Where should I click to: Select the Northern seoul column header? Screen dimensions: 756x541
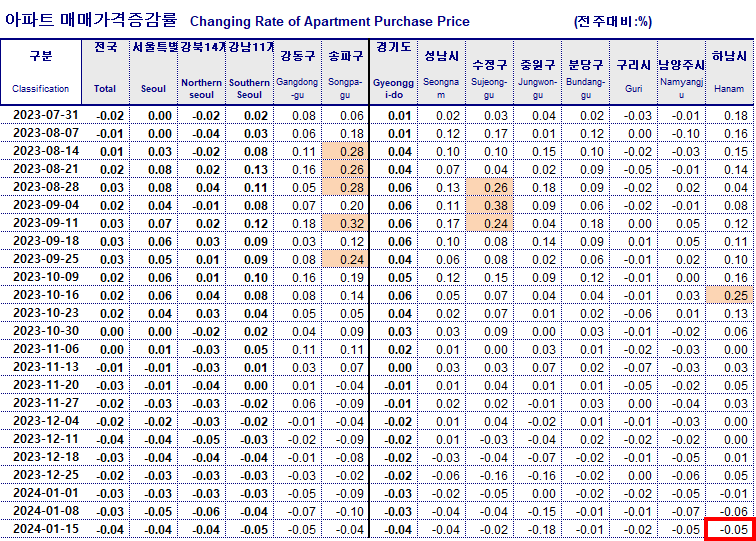pos(202,72)
